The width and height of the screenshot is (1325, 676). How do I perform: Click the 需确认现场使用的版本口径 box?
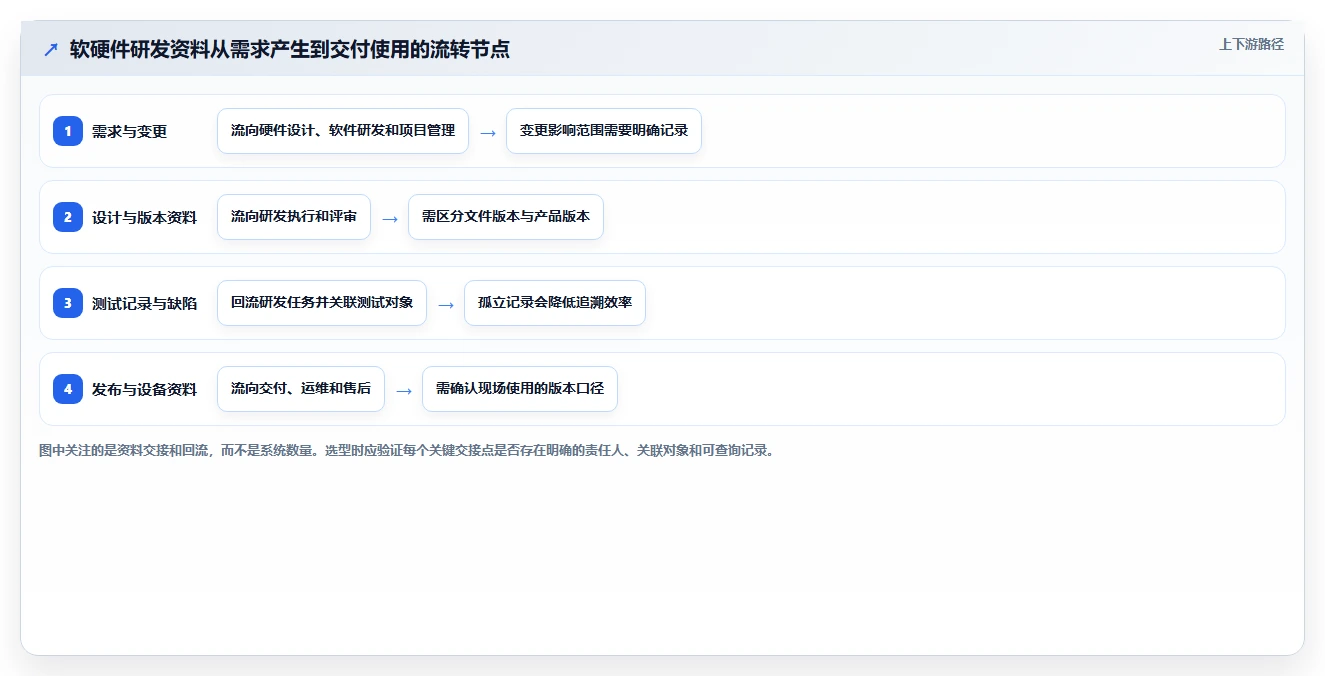[x=520, y=389]
